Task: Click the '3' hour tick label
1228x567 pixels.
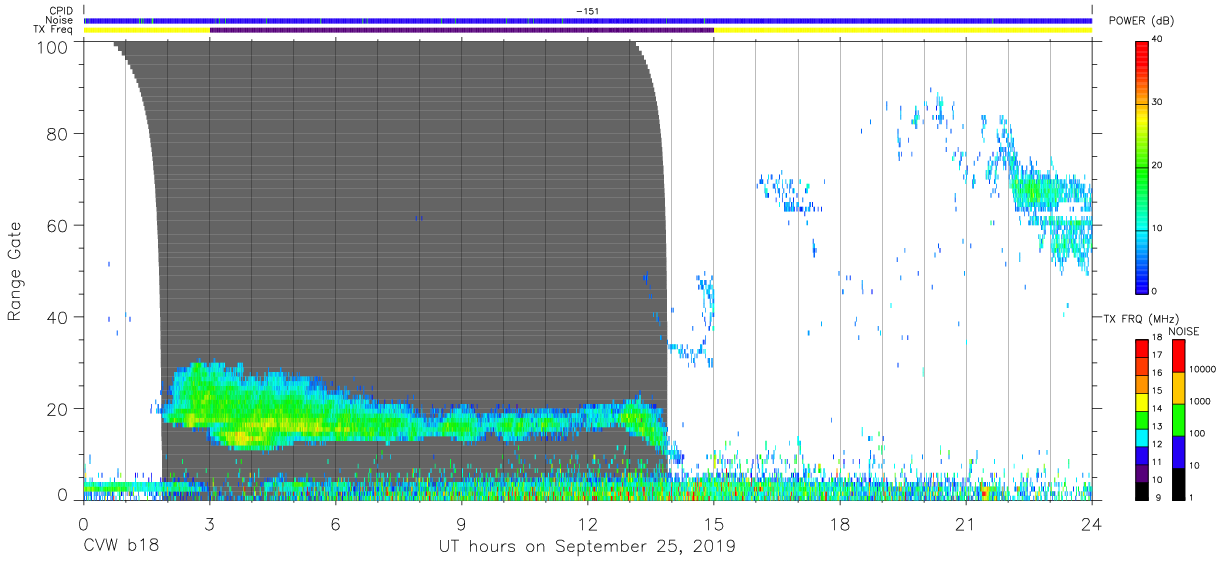Action: point(209,523)
